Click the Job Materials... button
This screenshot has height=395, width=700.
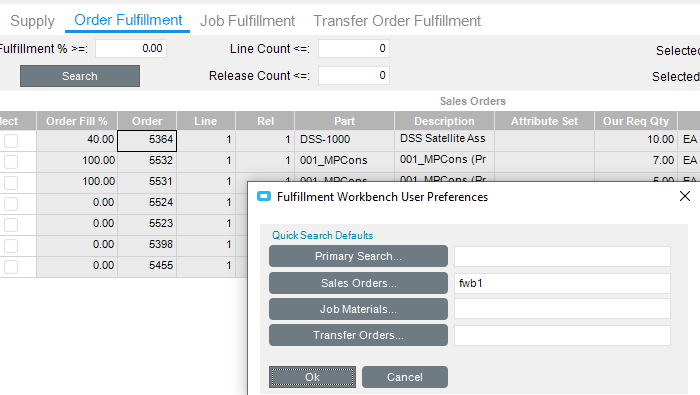click(358, 309)
